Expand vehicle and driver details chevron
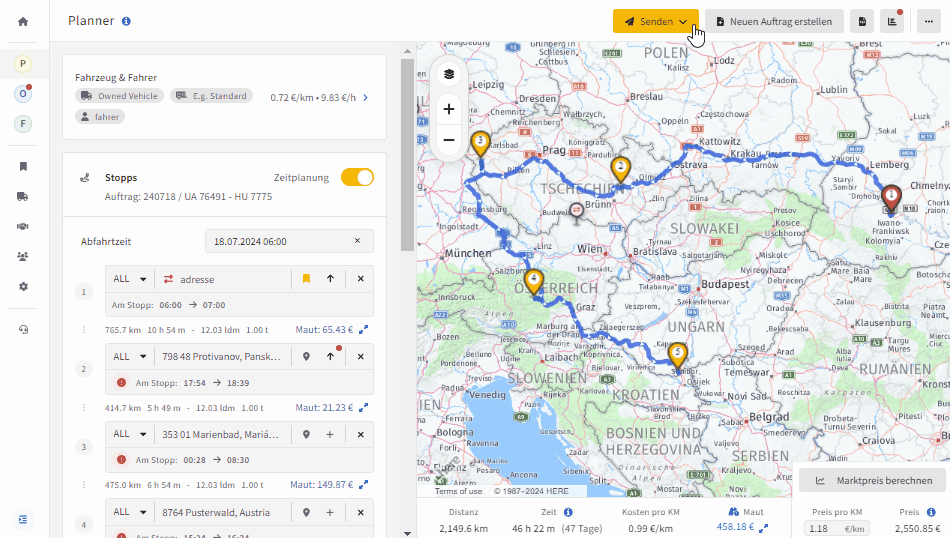The image size is (950, 538). [x=365, y=98]
